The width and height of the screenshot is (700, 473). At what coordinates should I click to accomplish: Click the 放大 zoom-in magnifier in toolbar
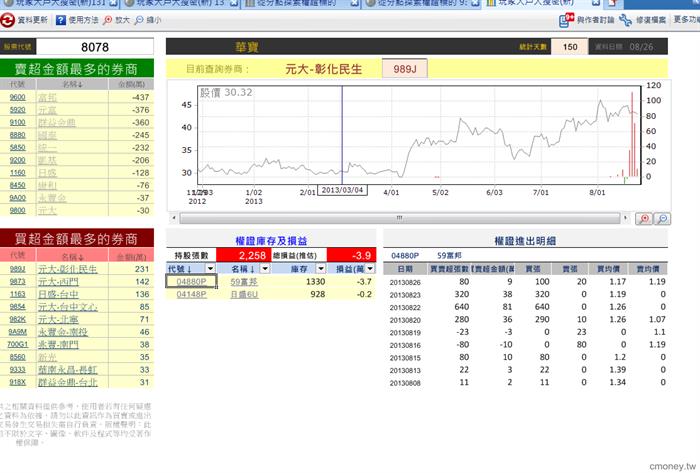(x=108, y=20)
